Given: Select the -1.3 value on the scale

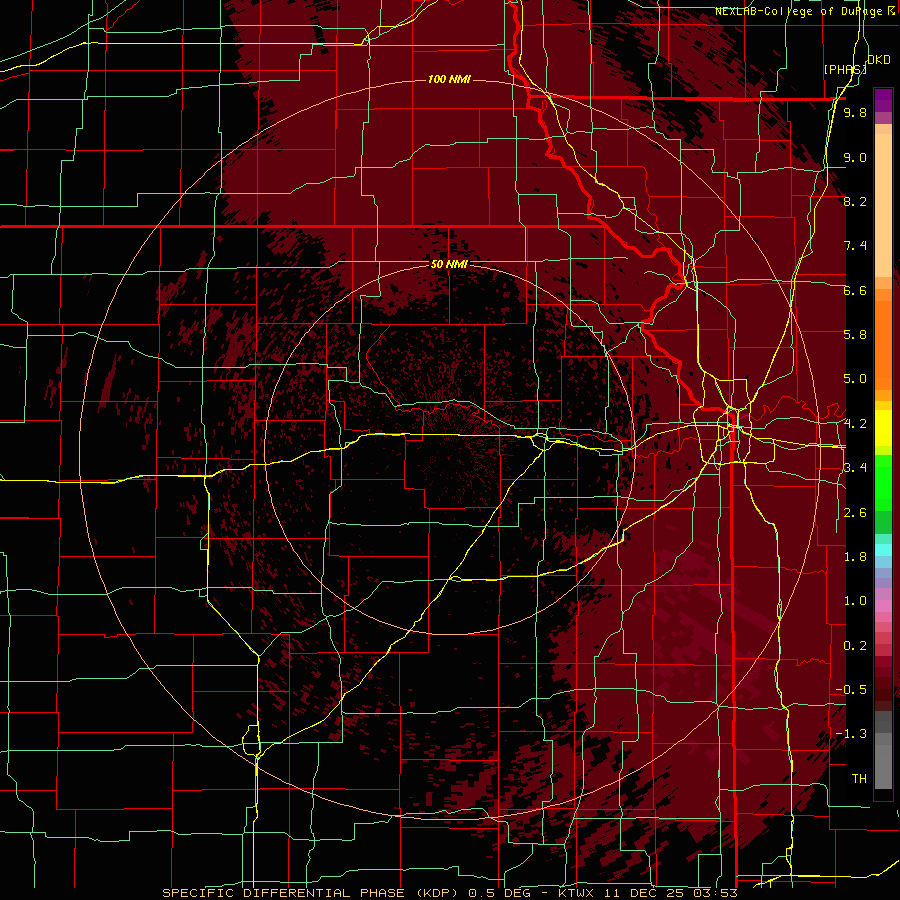Looking at the screenshot, I should [x=851, y=734].
